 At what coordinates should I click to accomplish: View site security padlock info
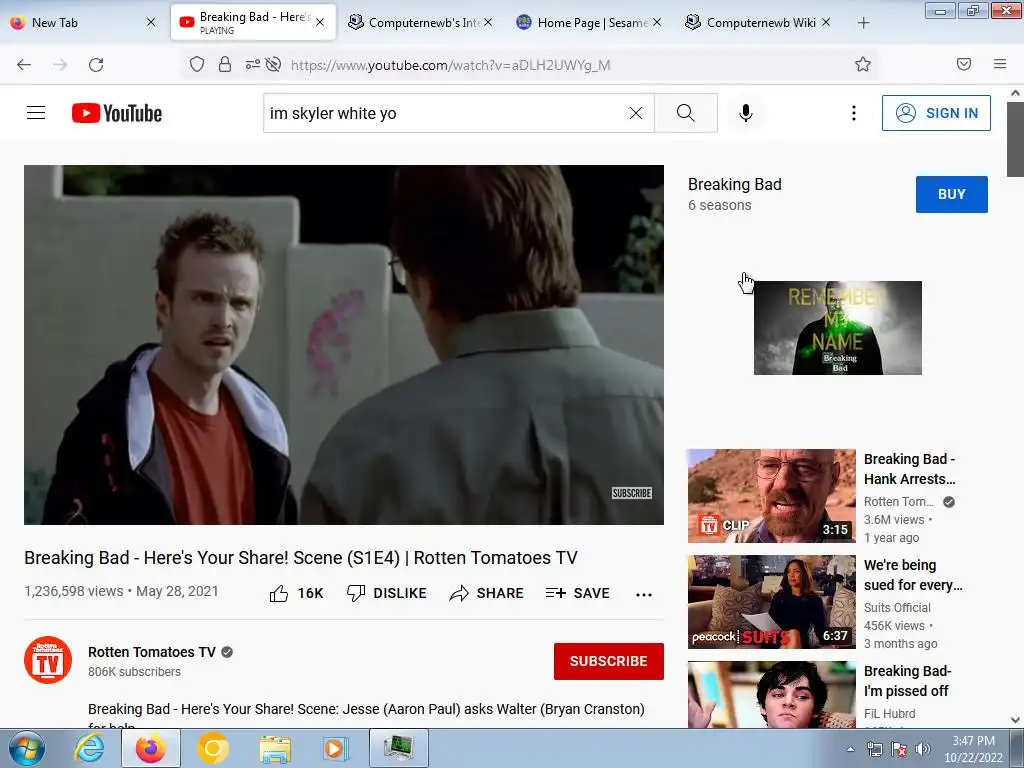click(x=225, y=64)
